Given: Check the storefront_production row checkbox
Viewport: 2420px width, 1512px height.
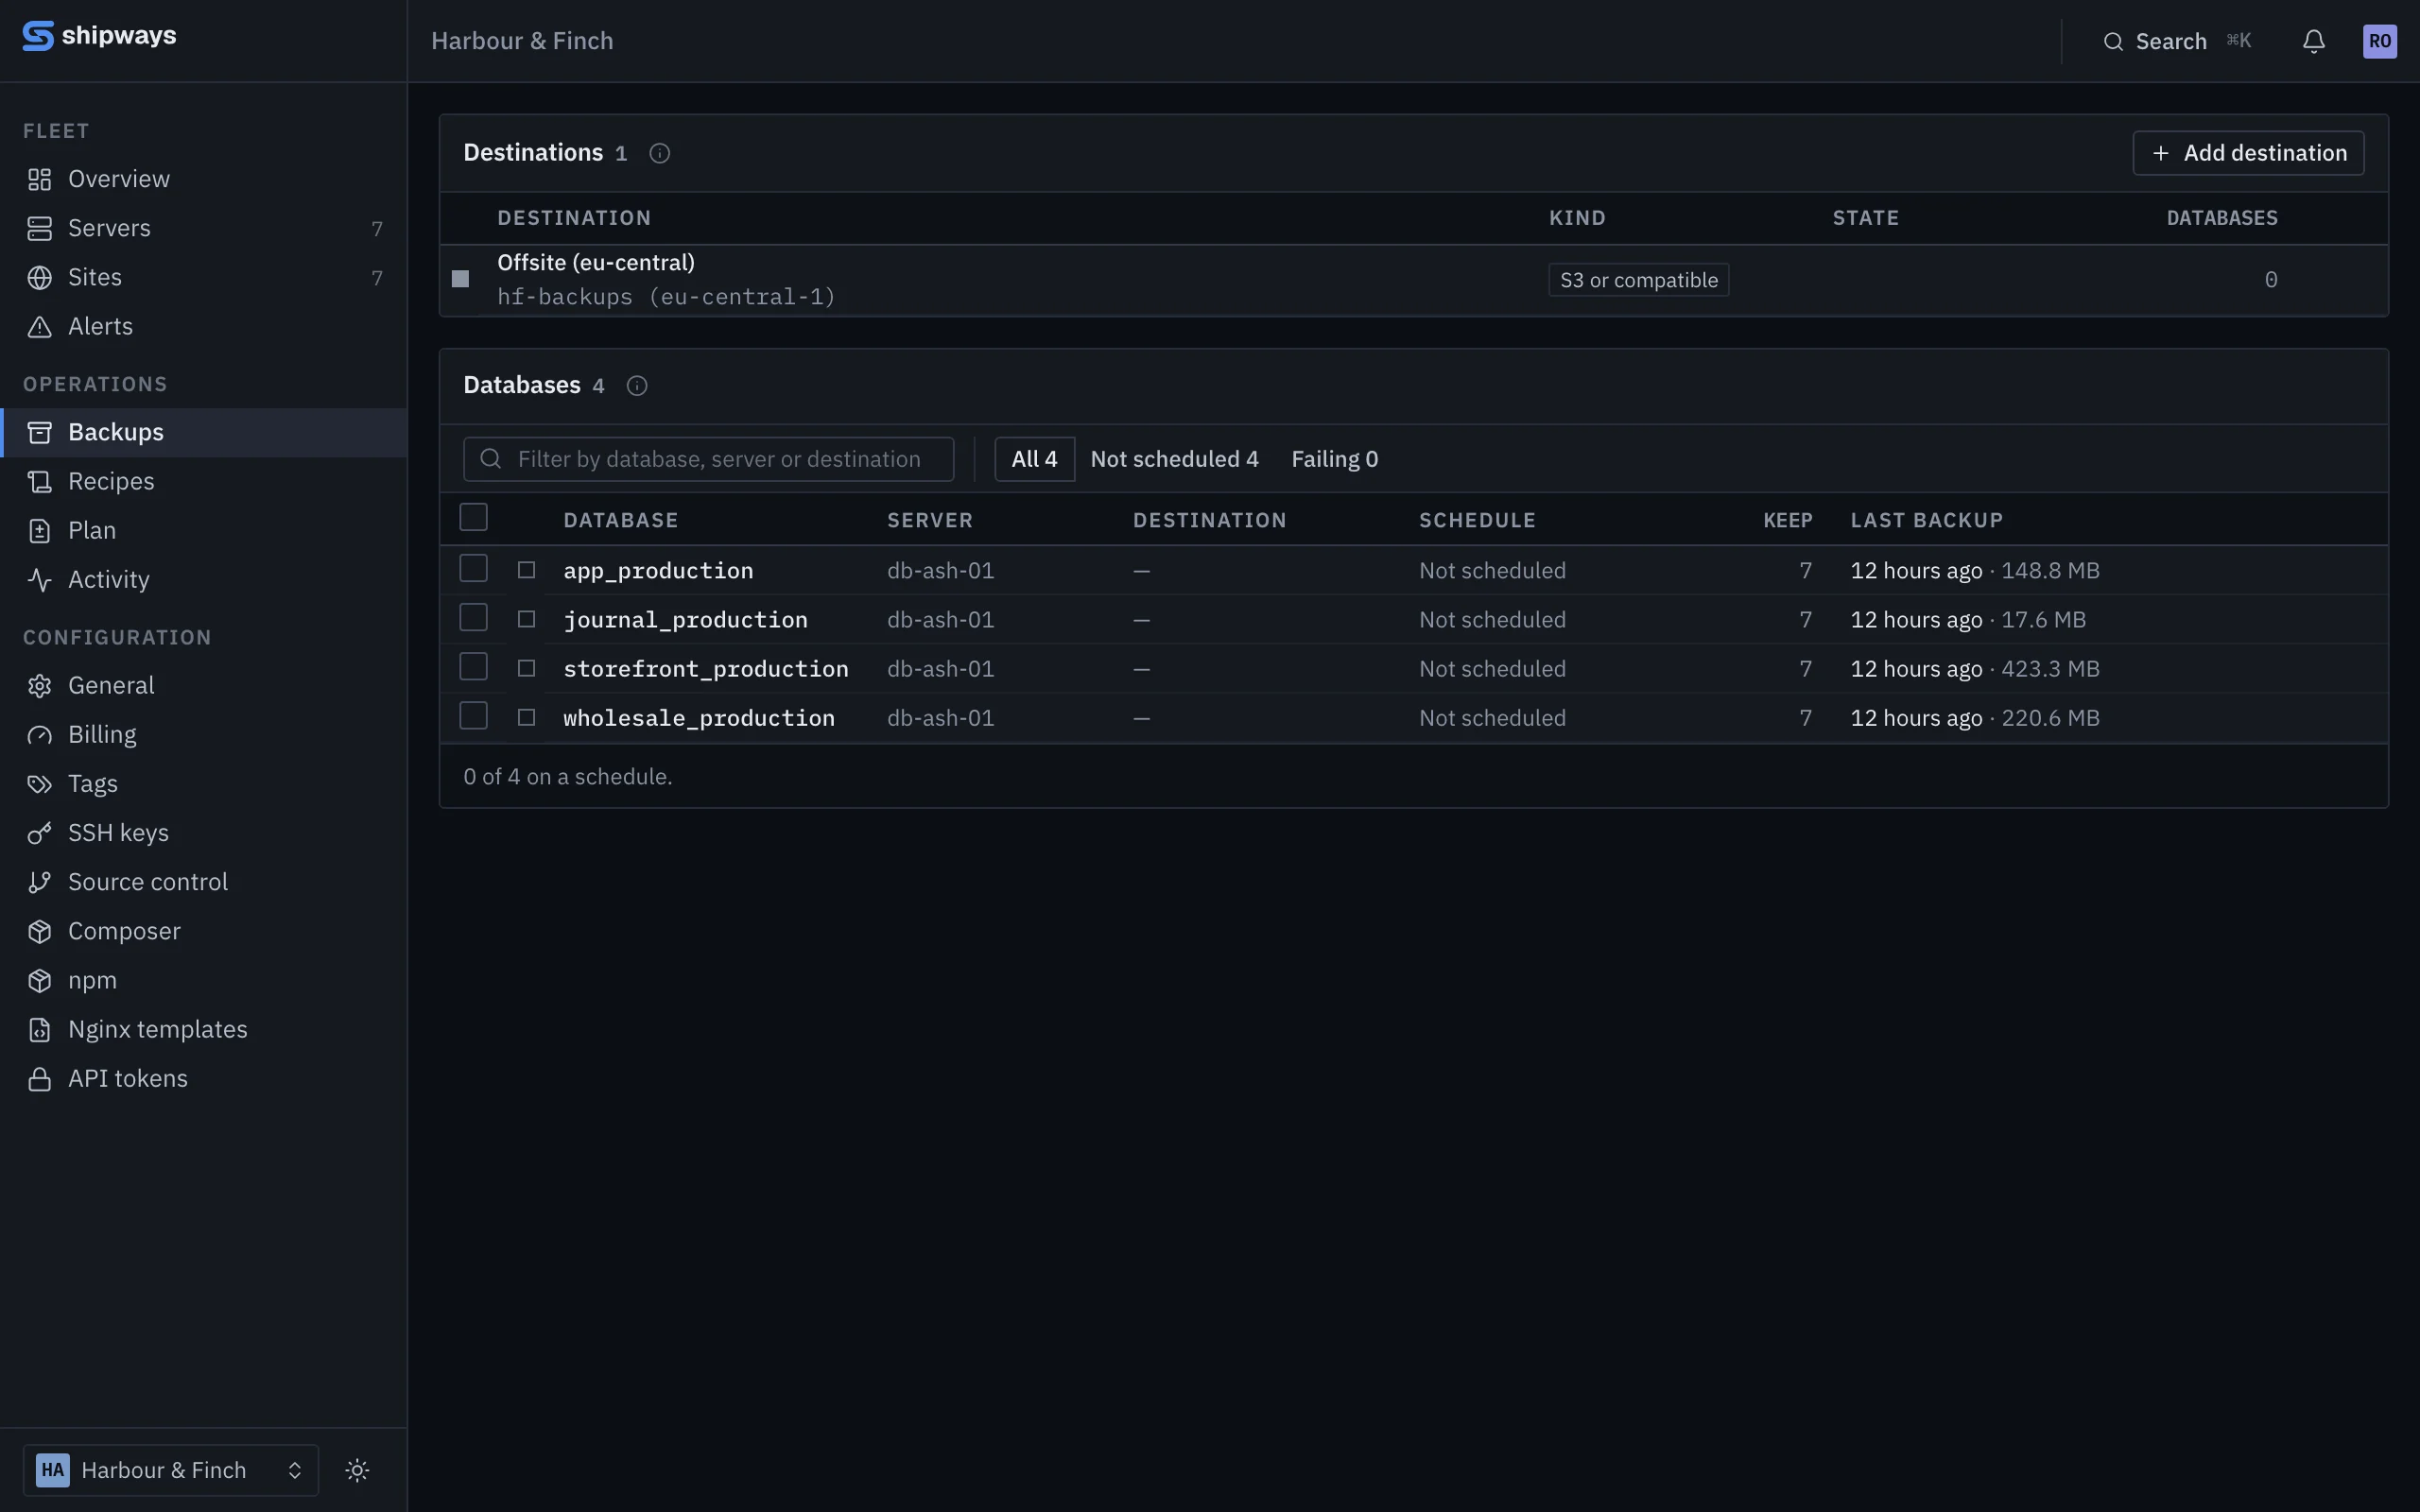Looking at the screenshot, I should tap(473, 666).
